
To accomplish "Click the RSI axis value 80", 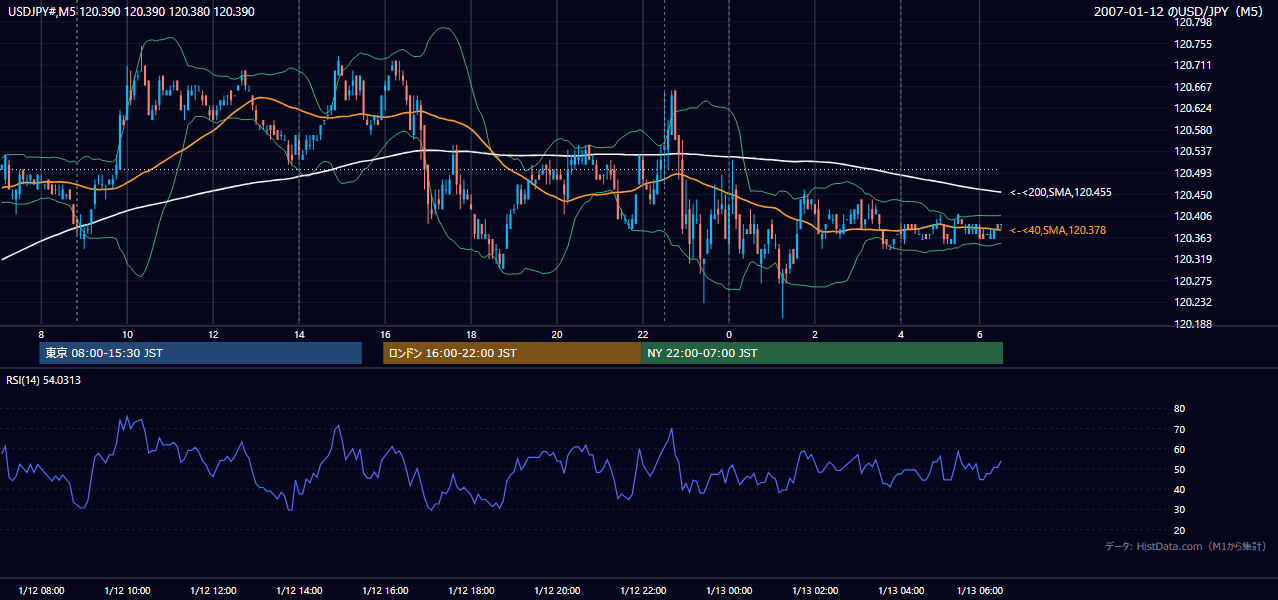I will (1179, 409).
